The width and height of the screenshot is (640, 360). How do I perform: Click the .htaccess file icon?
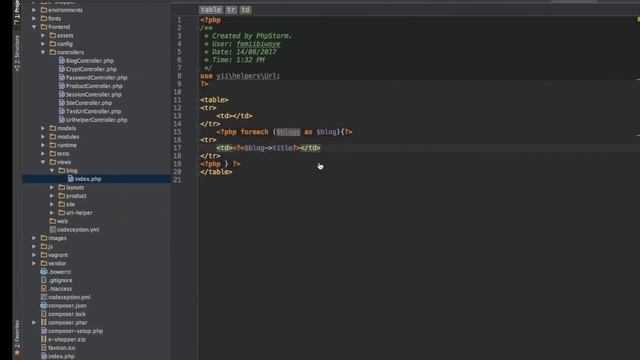[x=44, y=289]
